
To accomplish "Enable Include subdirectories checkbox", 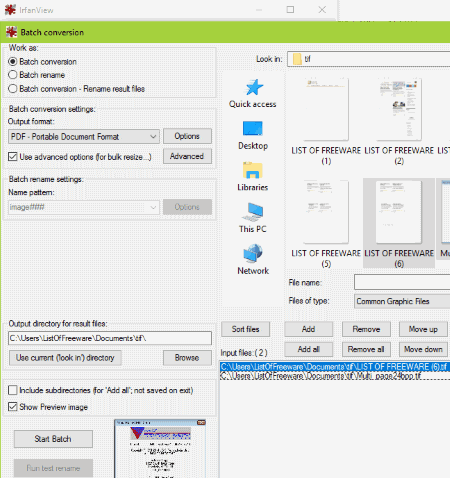I will pyautogui.click(x=13, y=390).
